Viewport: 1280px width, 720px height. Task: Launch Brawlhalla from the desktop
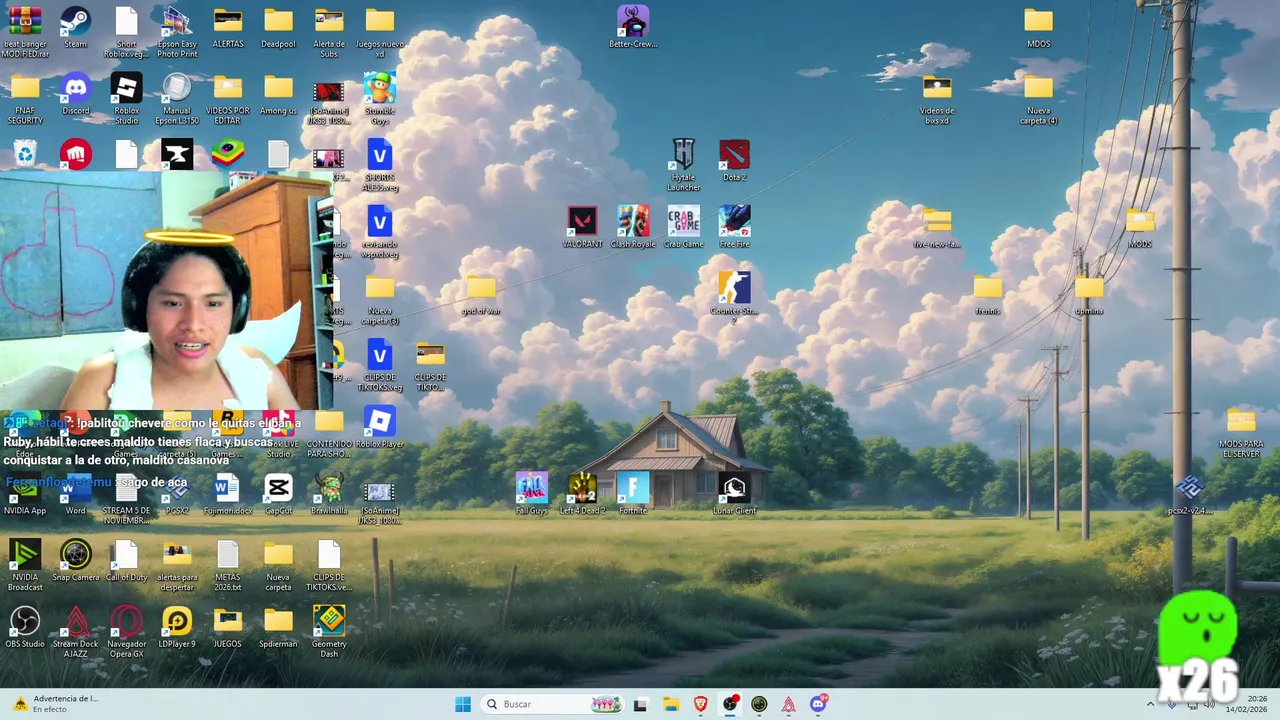click(x=329, y=494)
